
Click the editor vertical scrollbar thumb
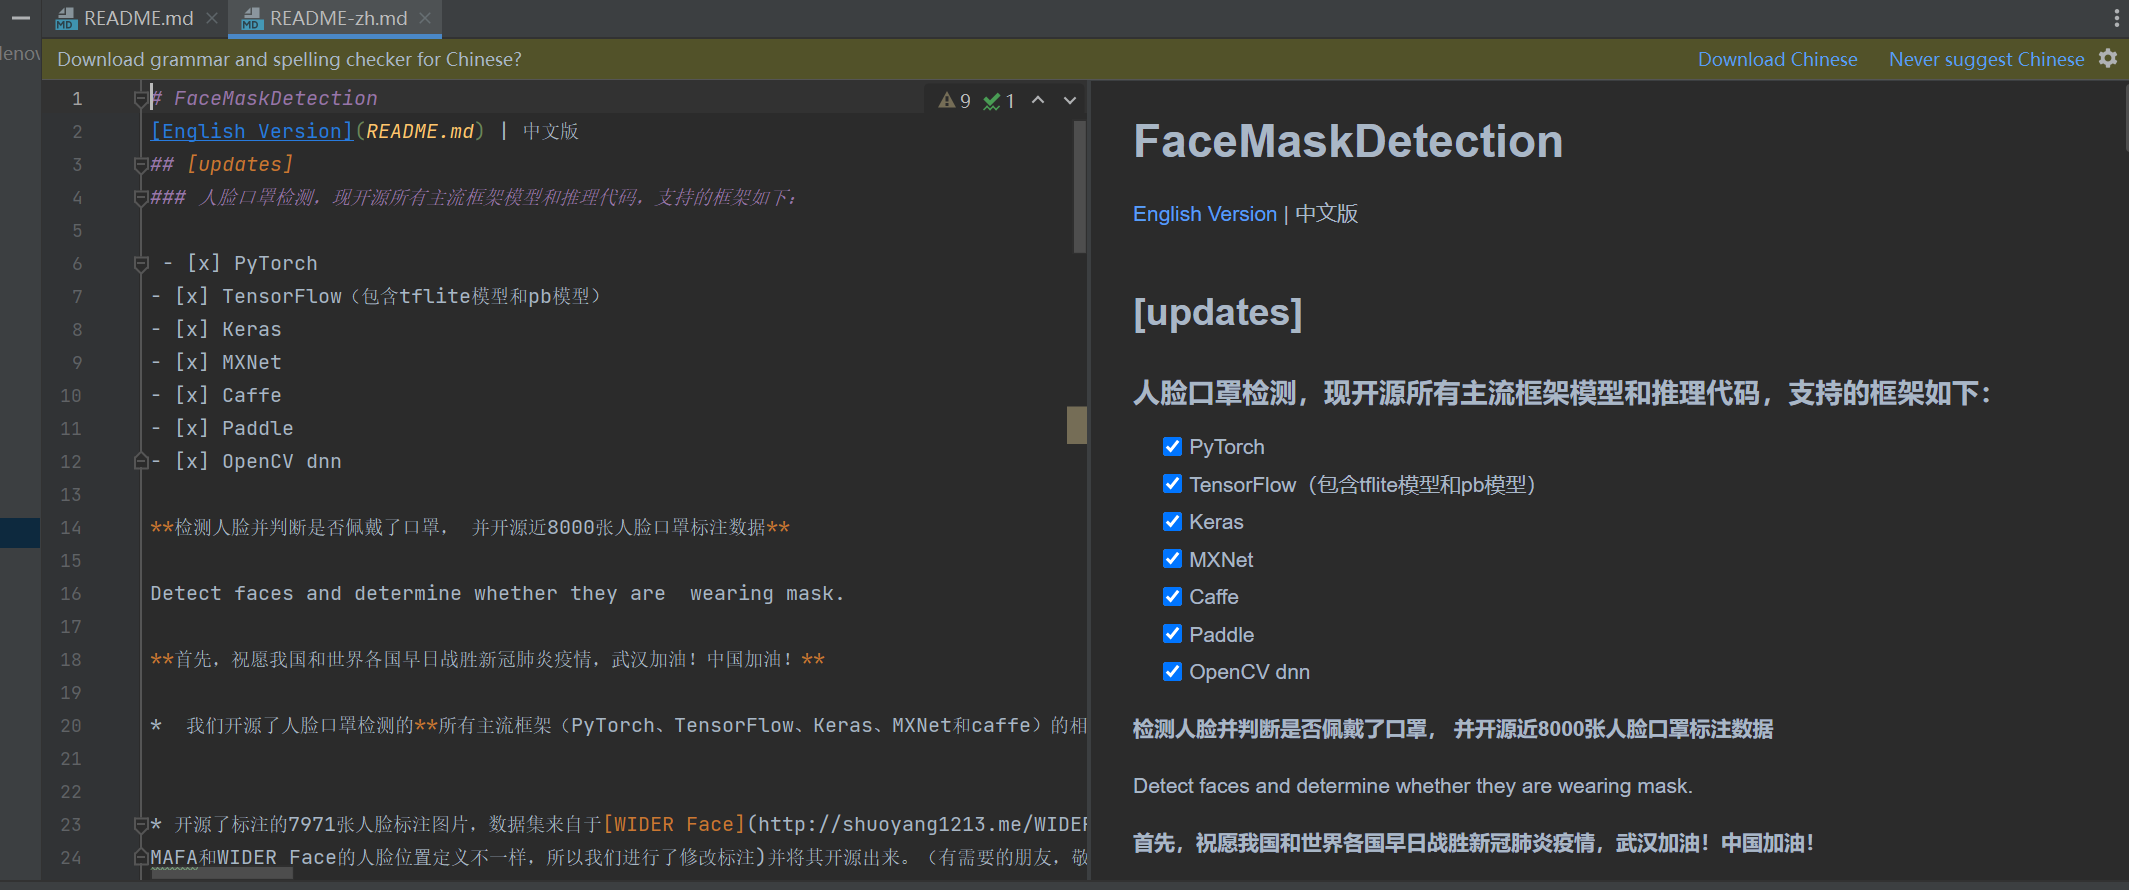pyautogui.click(x=1079, y=187)
